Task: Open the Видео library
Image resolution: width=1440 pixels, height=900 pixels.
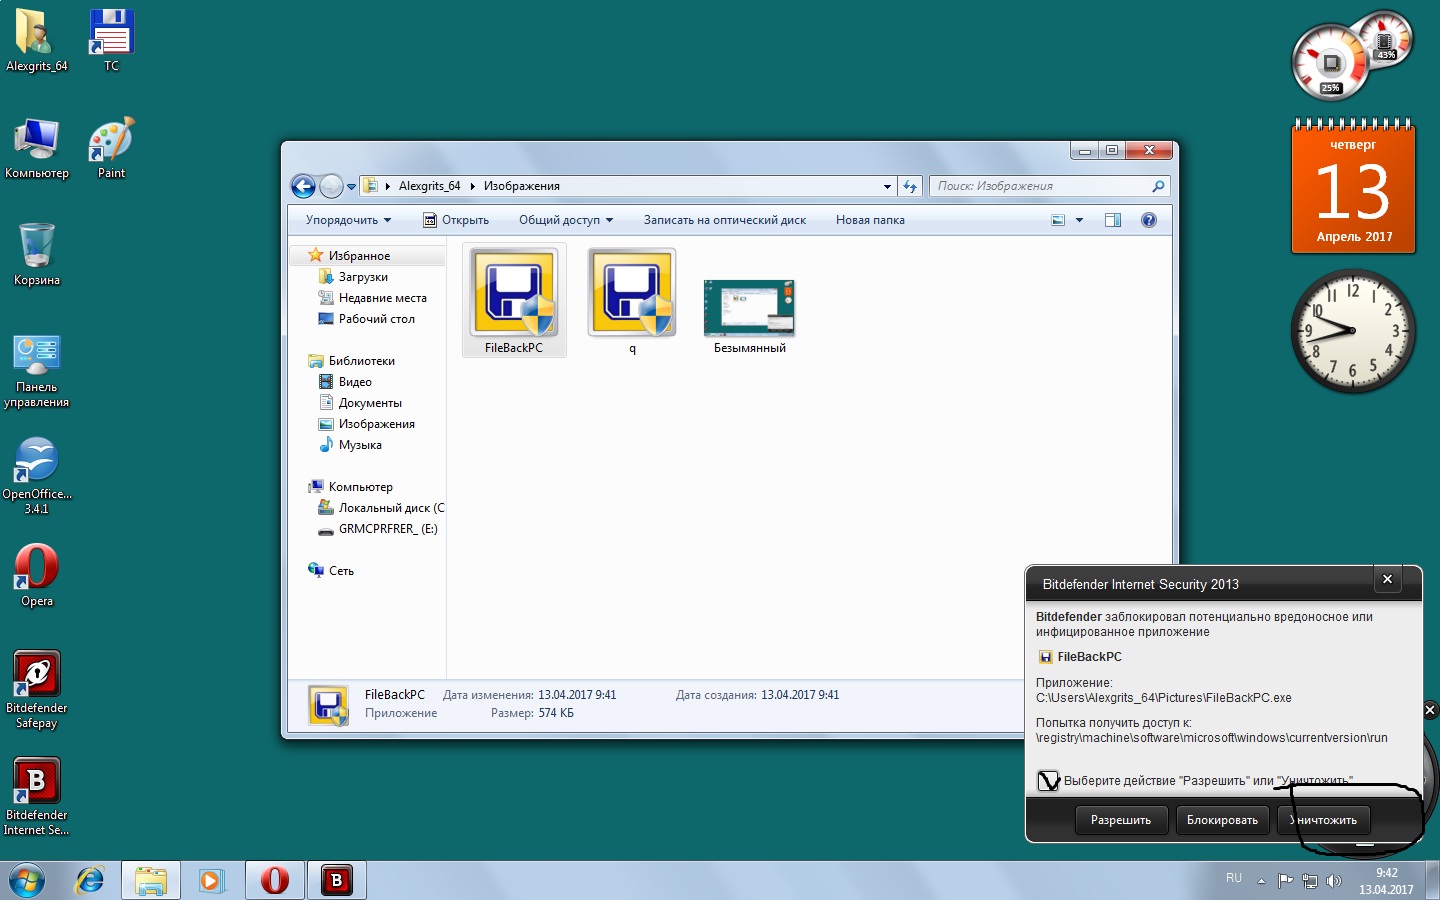Action: (x=345, y=382)
